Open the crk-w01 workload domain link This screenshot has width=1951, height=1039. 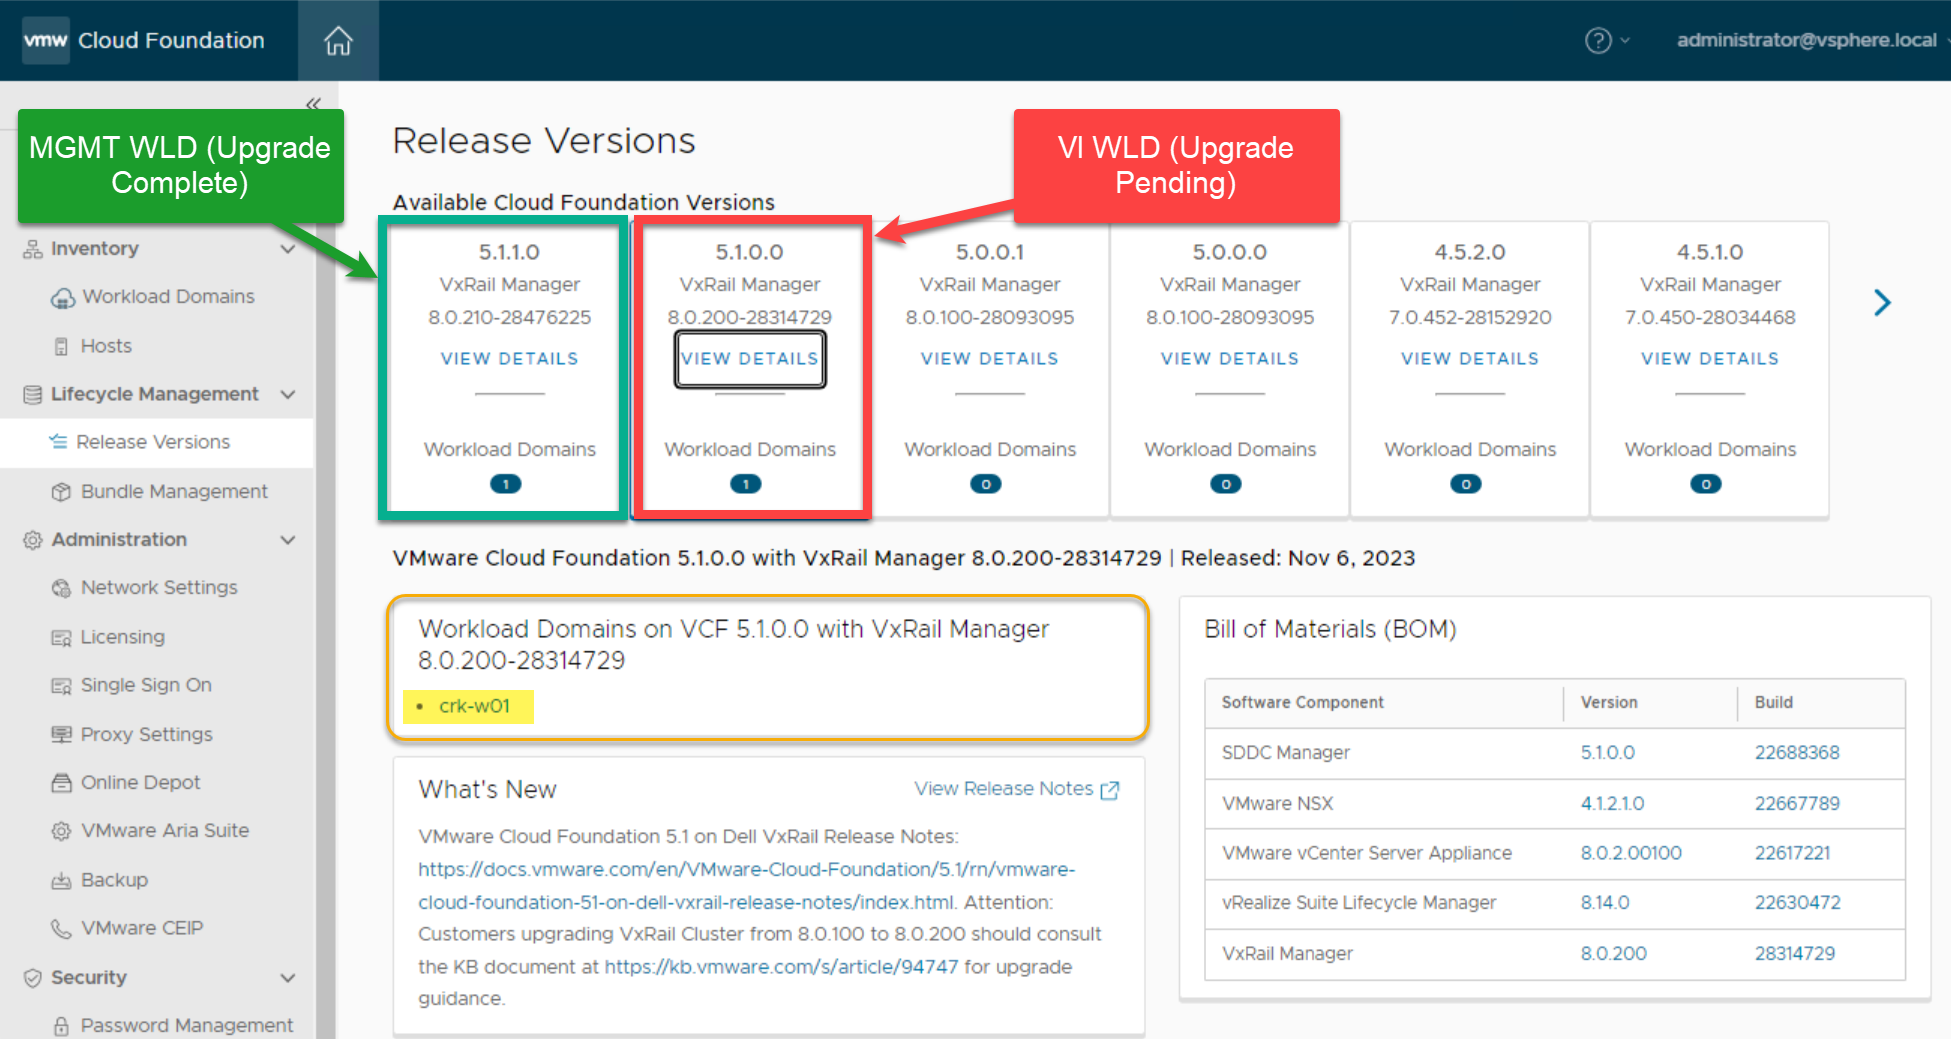[x=474, y=706]
